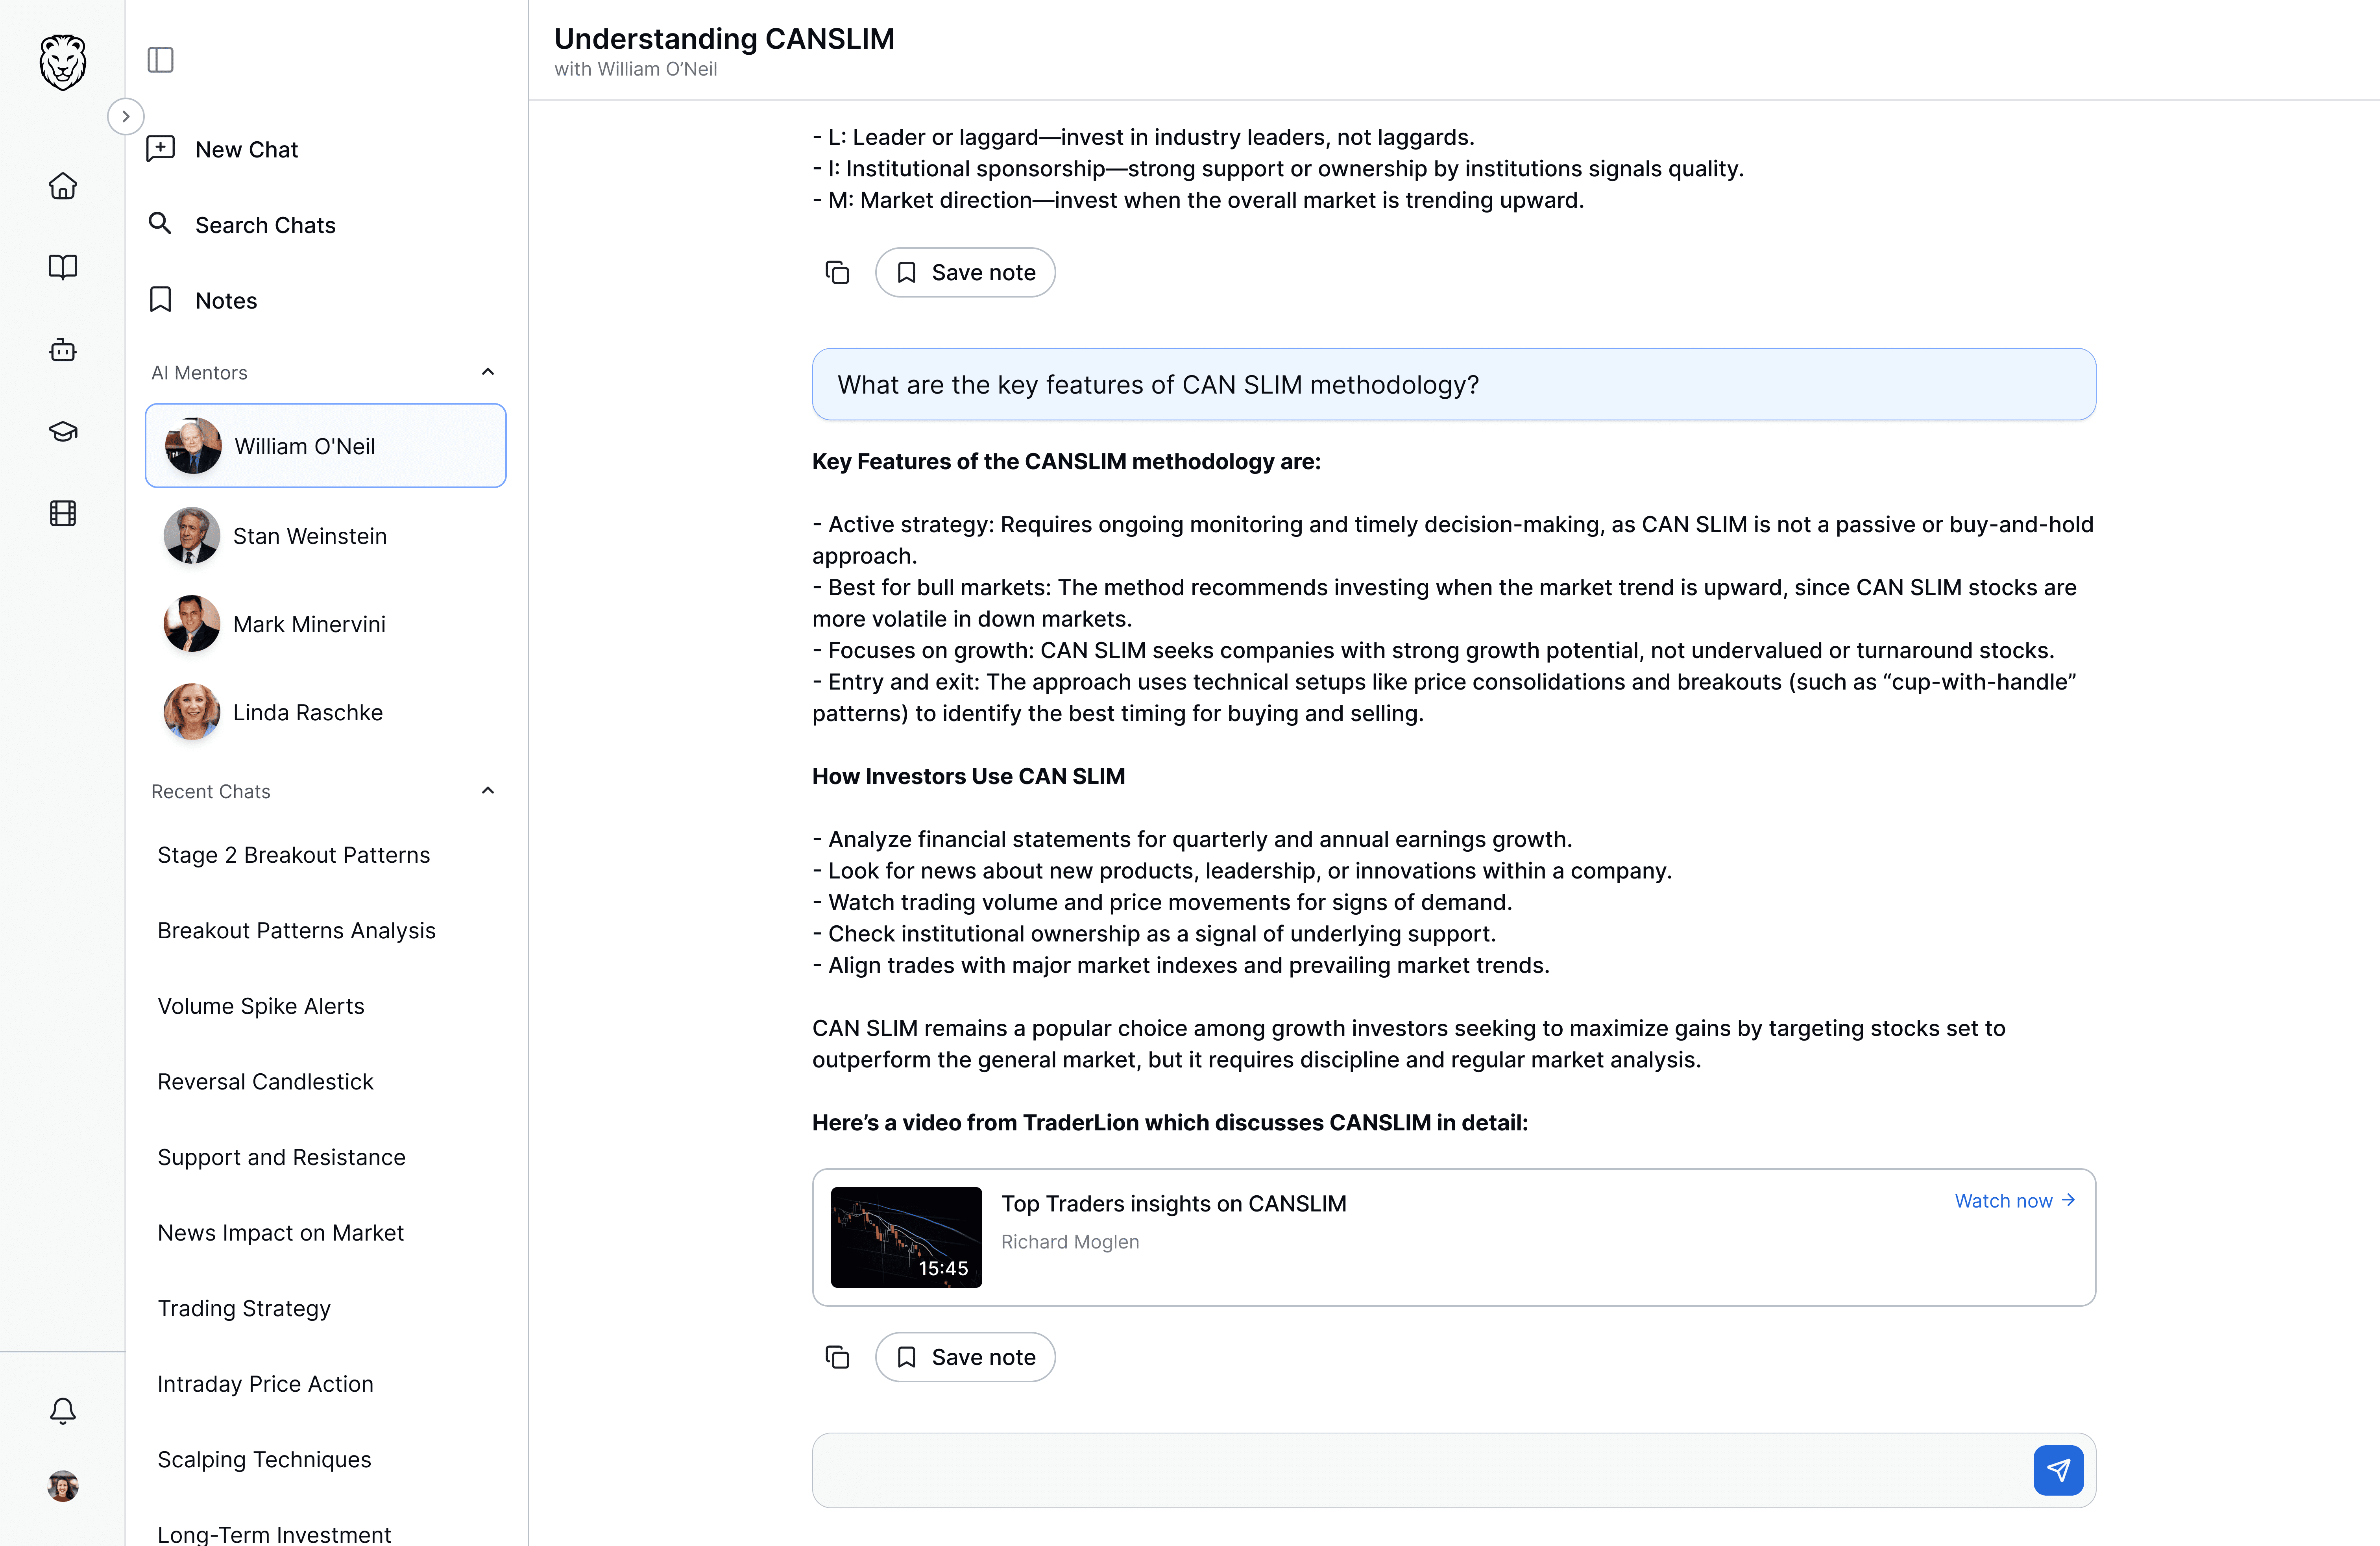This screenshot has width=2380, height=1546.
Task: Save note for the last response
Action: [965, 1357]
